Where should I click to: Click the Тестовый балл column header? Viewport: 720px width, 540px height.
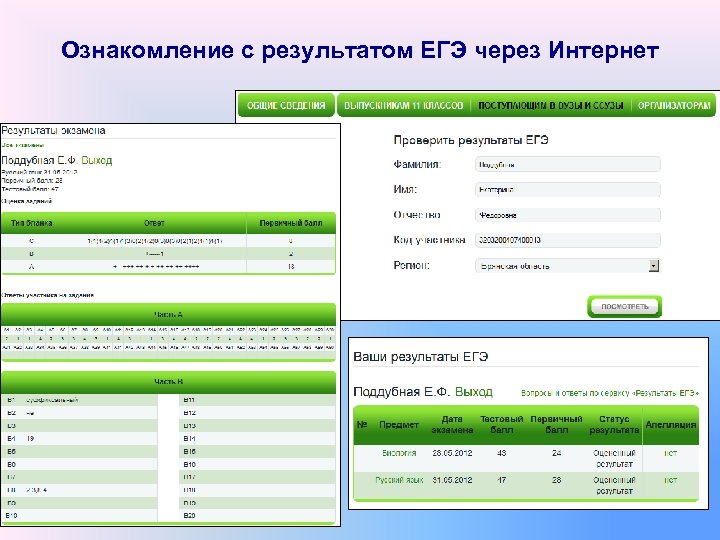tap(501, 425)
